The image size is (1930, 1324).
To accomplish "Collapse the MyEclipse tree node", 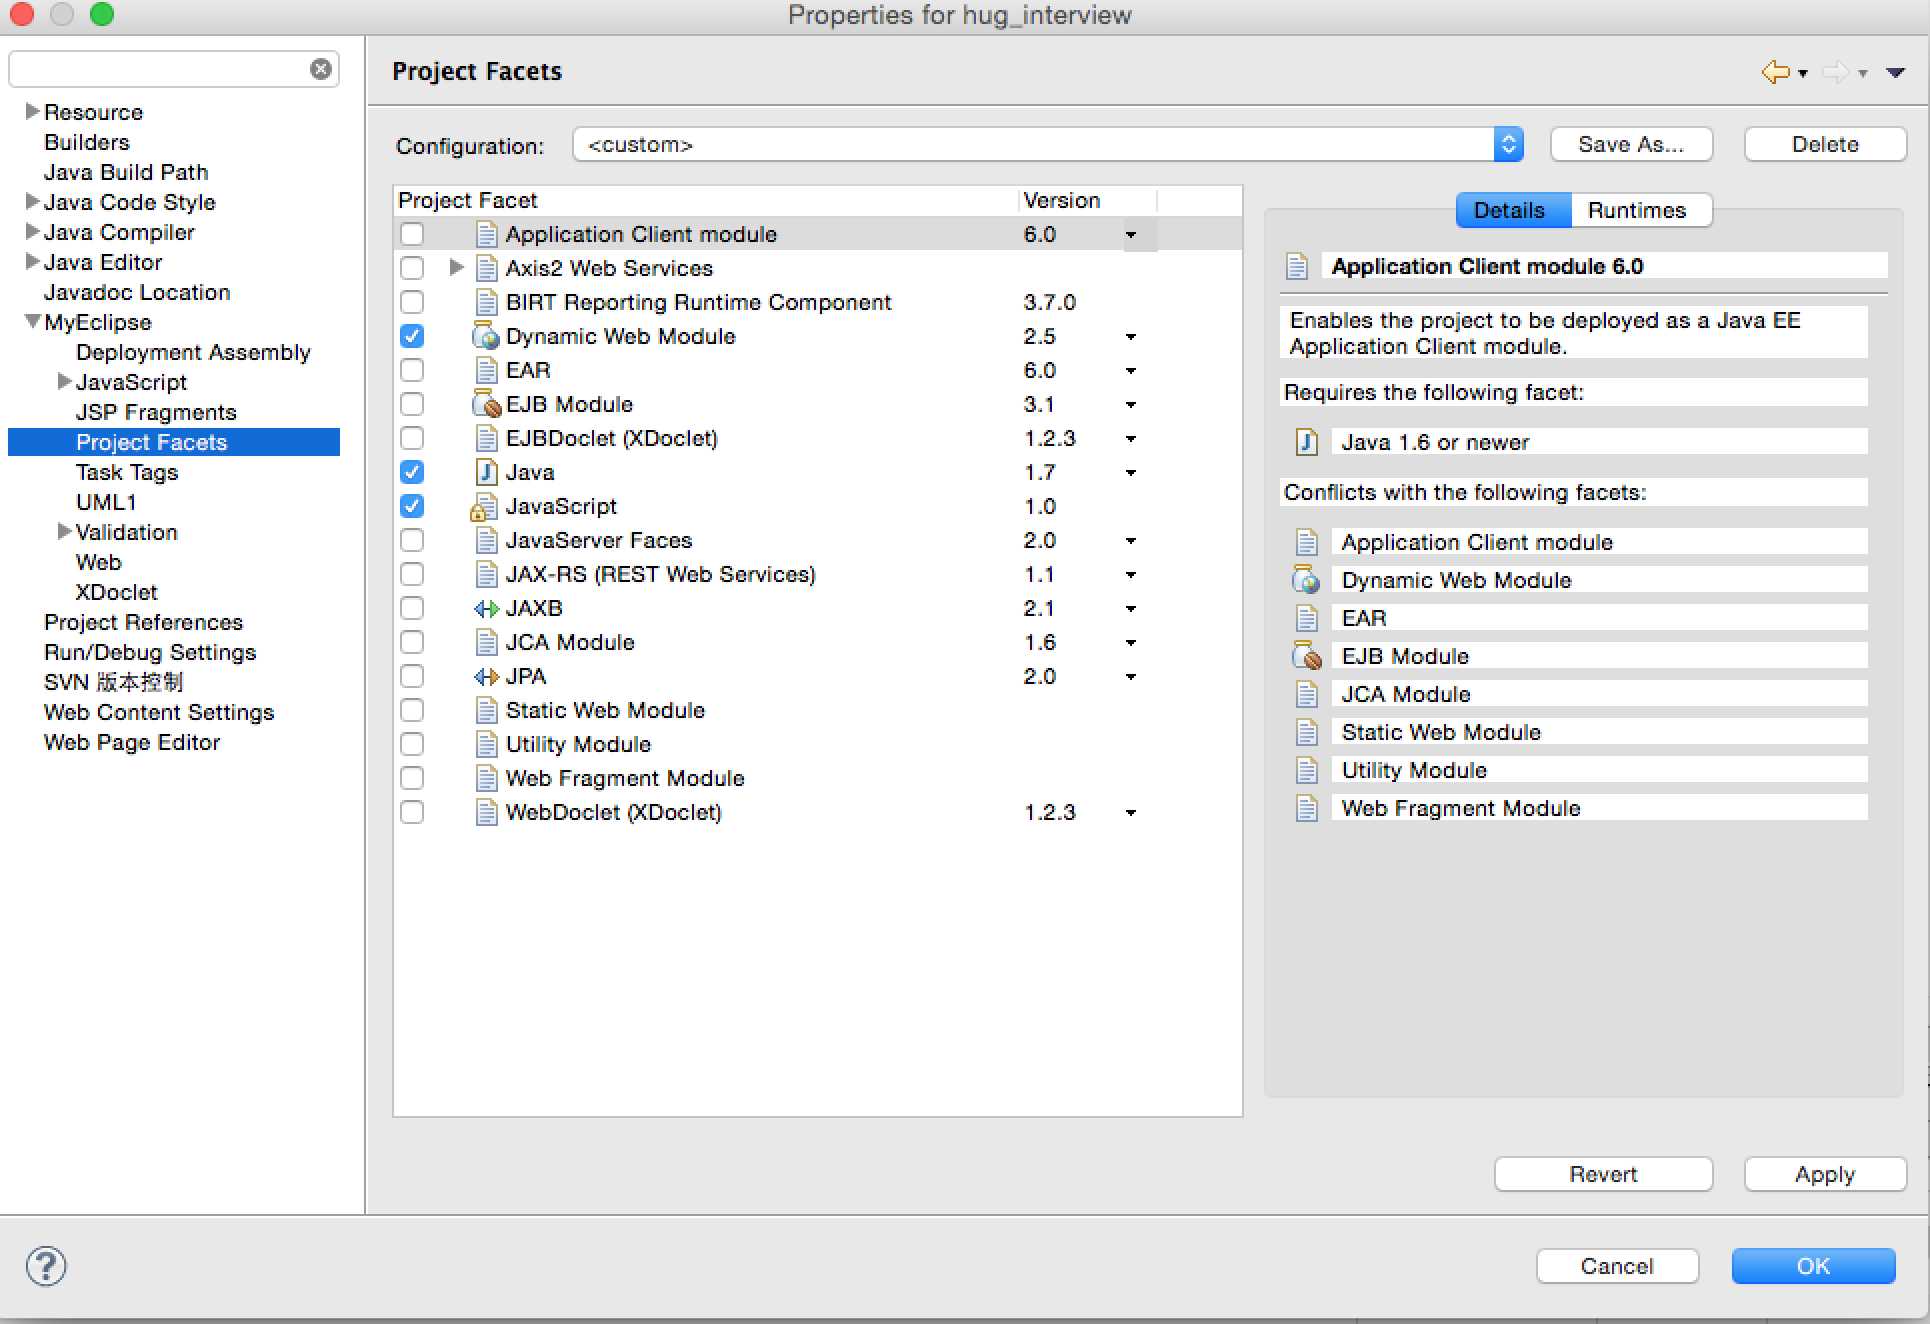I will pyautogui.click(x=33, y=321).
